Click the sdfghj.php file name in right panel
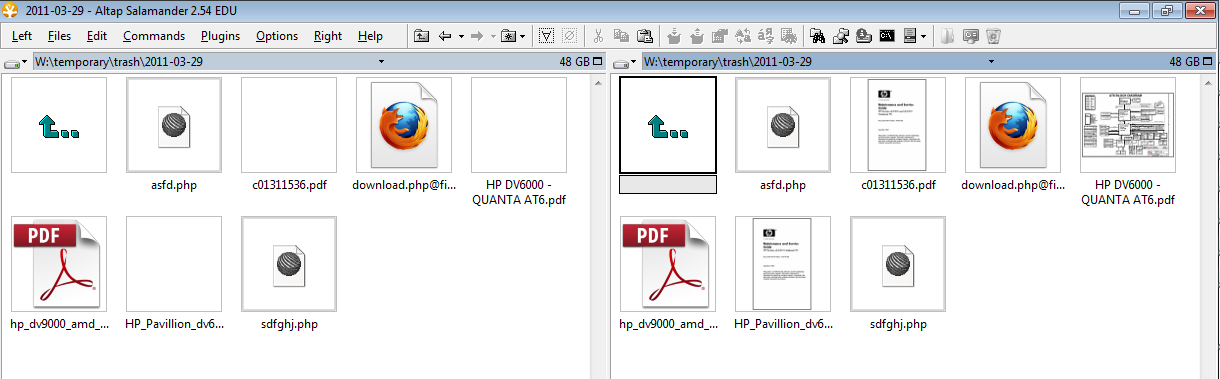The height and width of the screenshot is (379, 1220). (x=898, y=324)
